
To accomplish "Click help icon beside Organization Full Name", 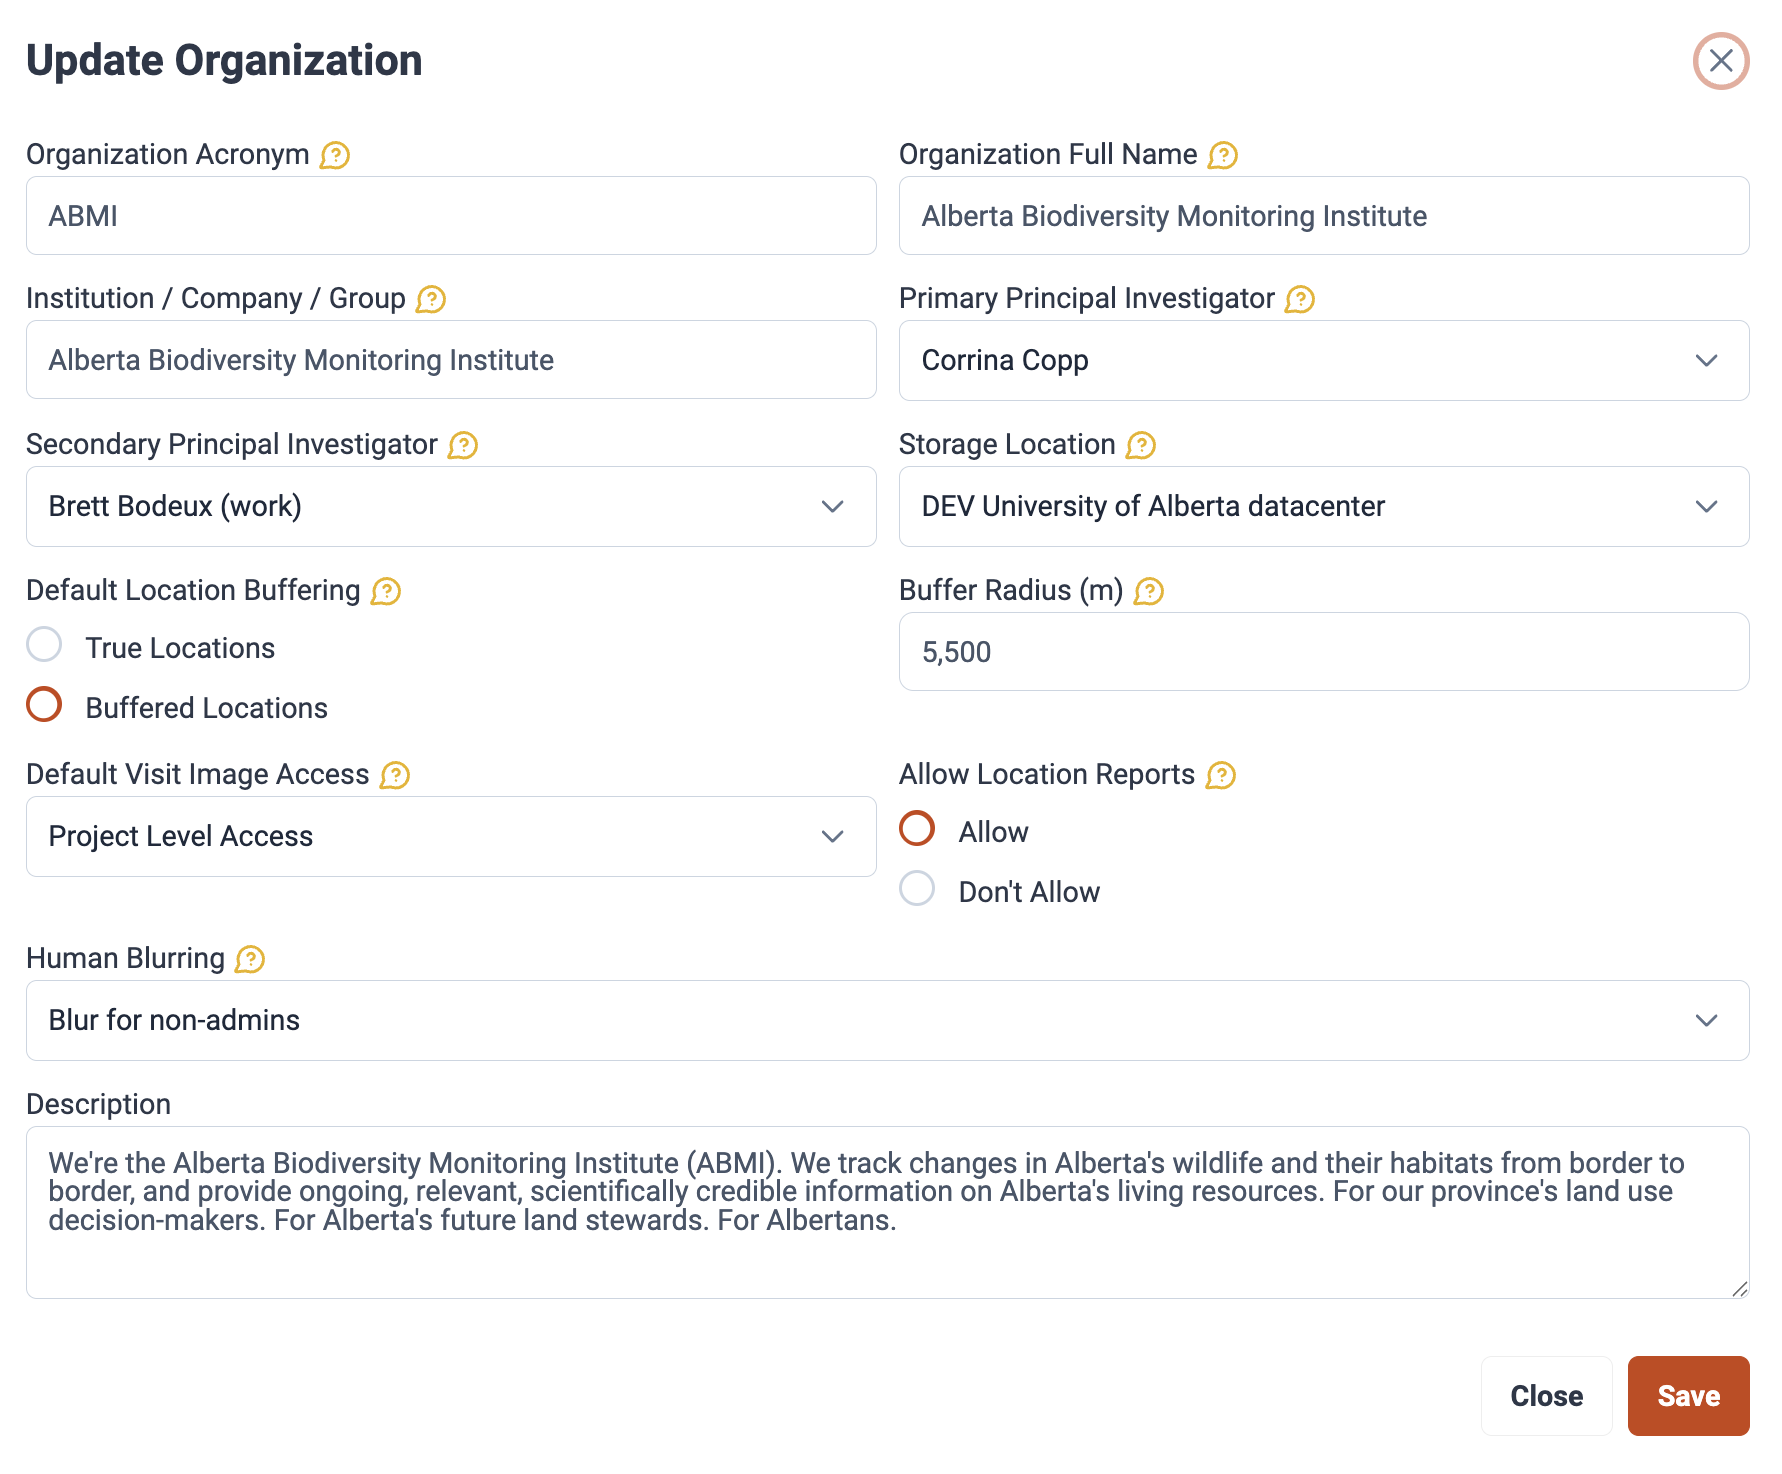I will coord(1222,156).
